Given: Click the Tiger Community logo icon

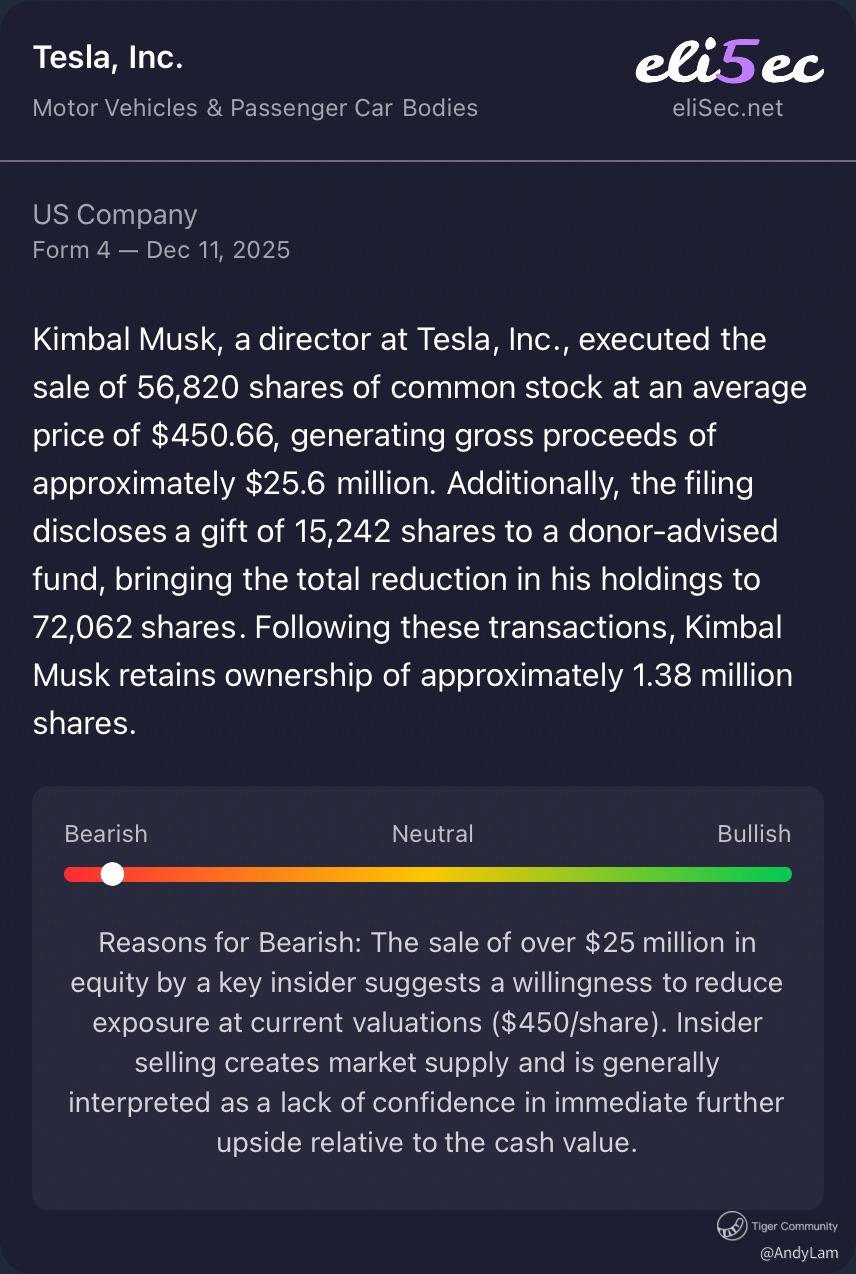Looking at the screenshot, I should click(x=728, y=1225).
